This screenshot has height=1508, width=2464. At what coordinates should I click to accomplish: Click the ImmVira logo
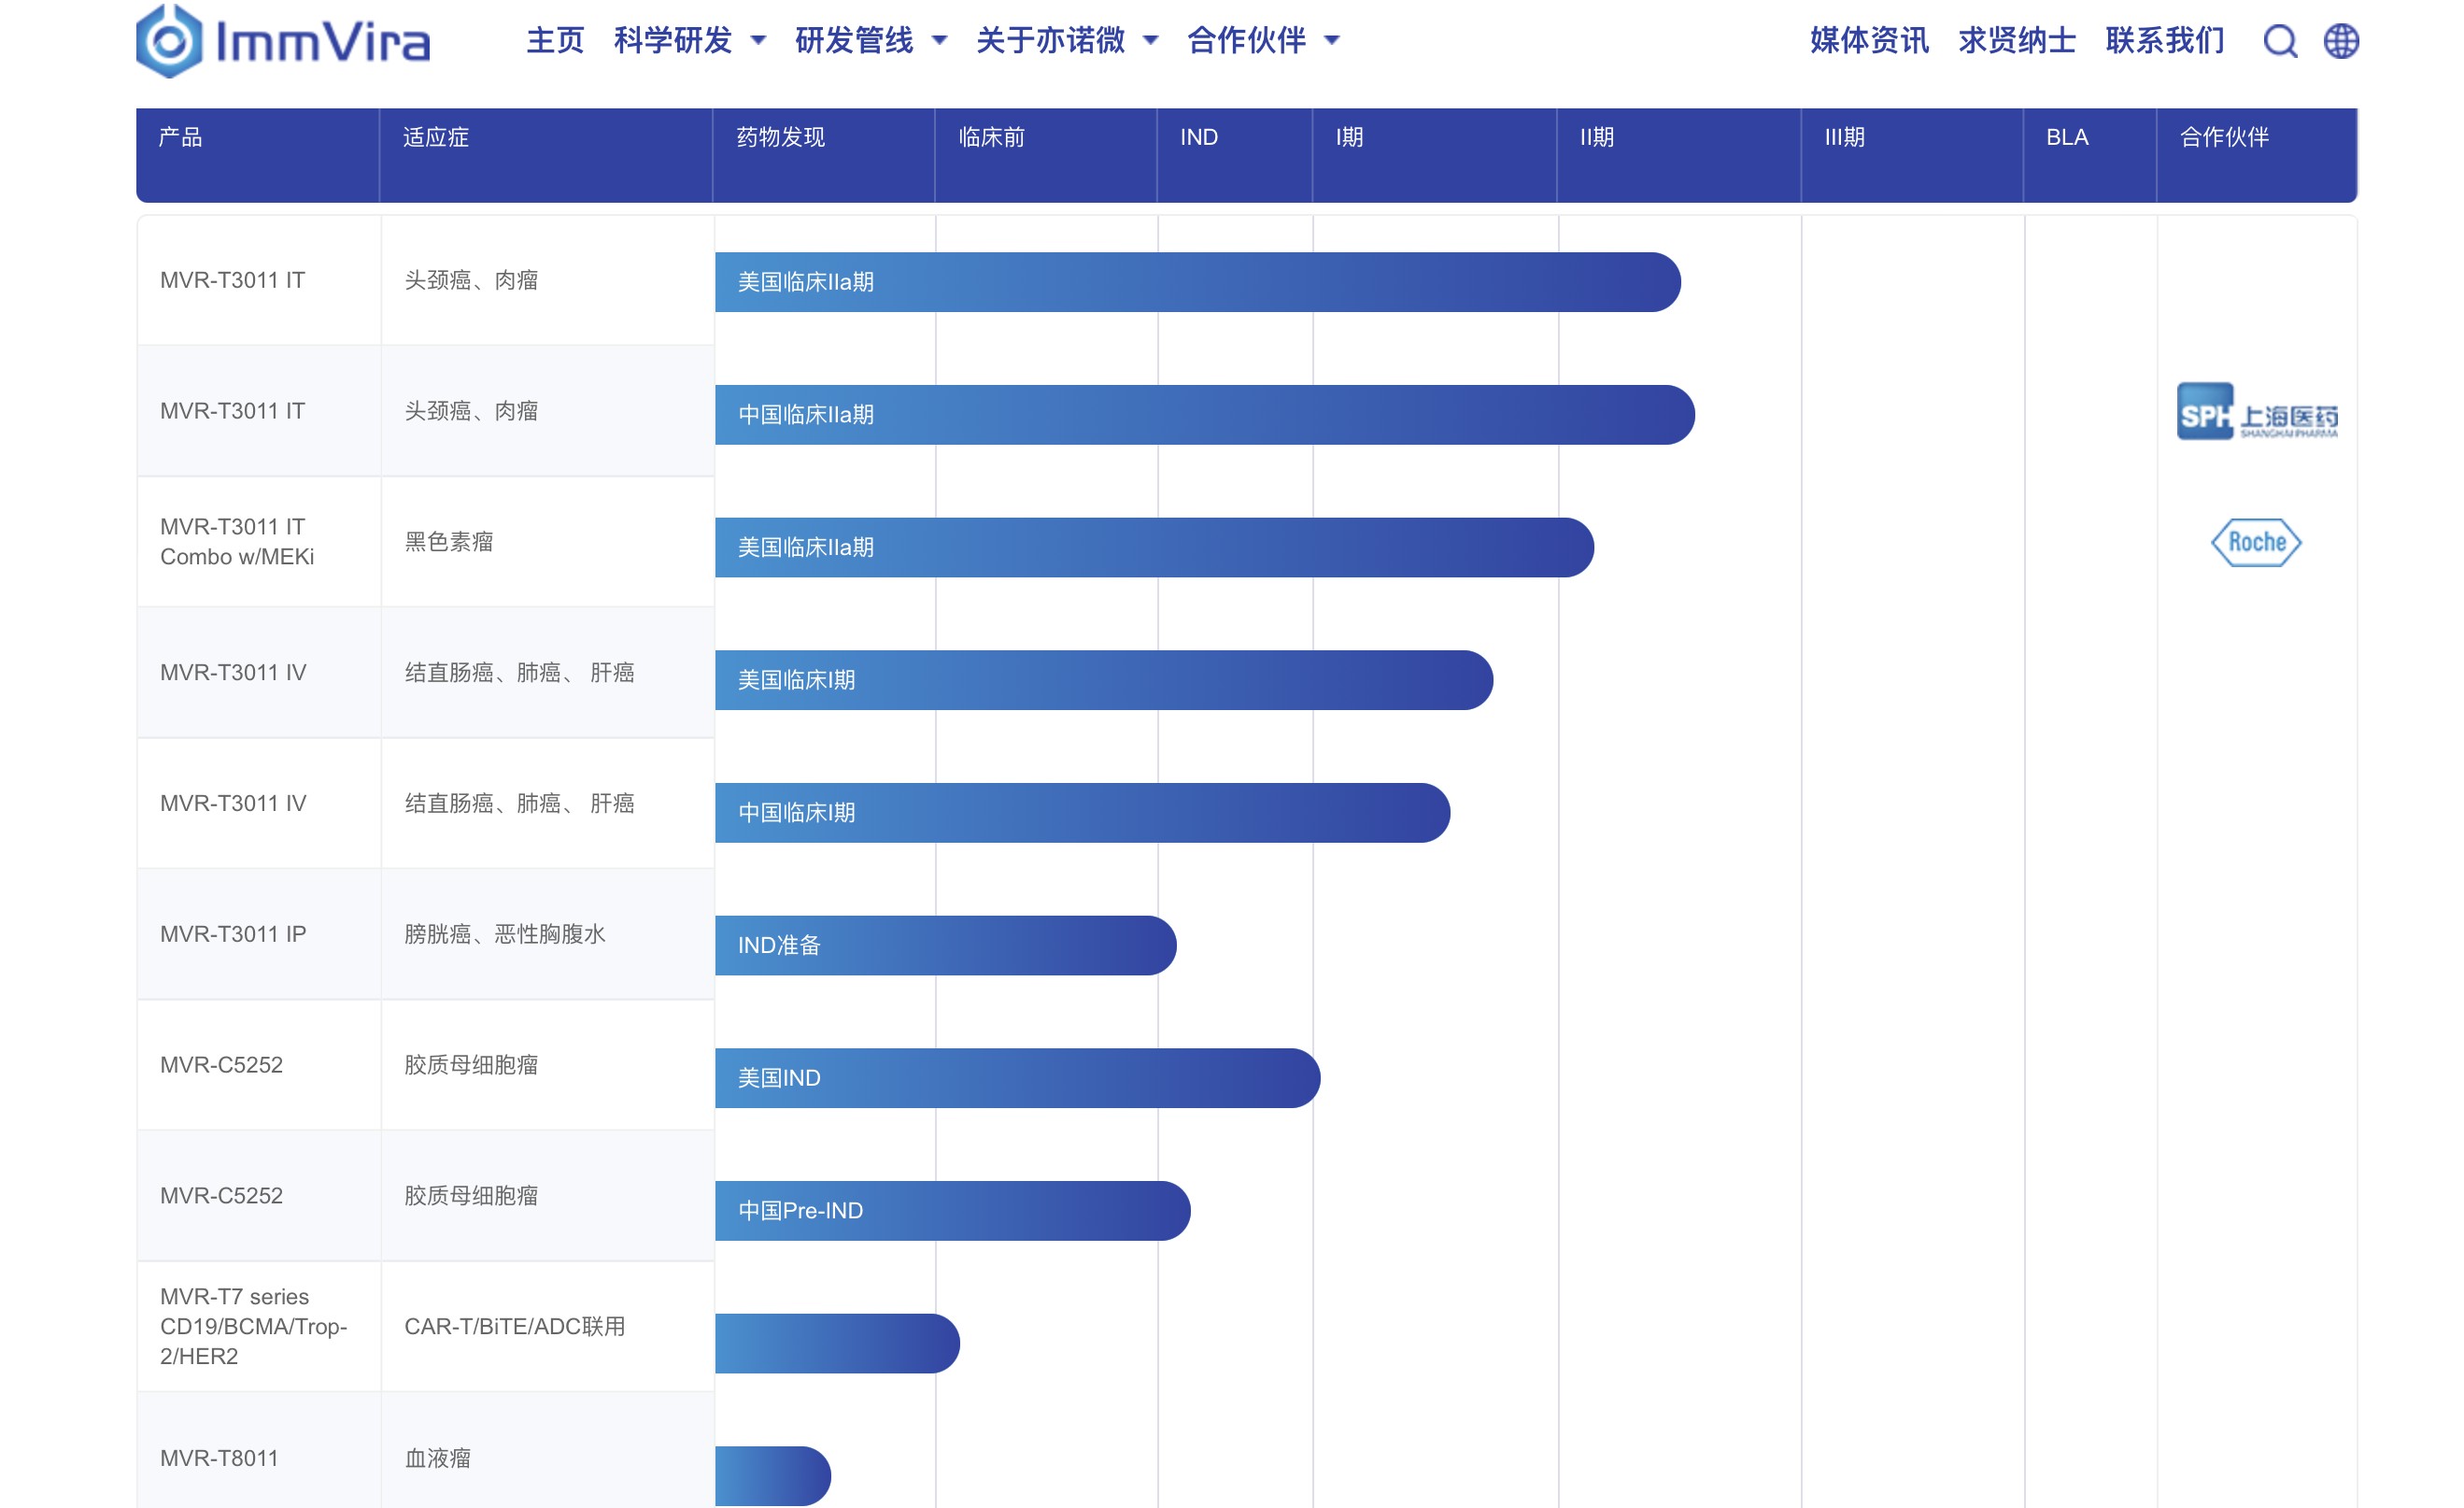pyautogui.click(x=283, y=41)
